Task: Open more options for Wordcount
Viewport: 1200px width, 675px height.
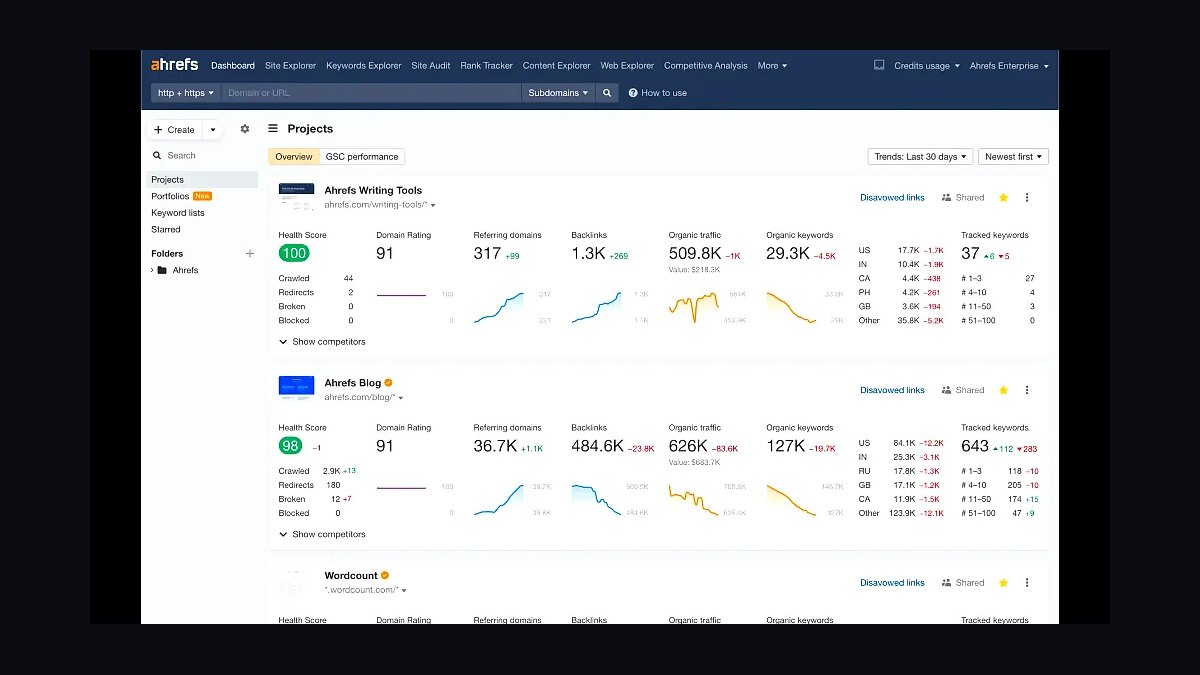Action: pyautogui.click(x=1027, y=583)
